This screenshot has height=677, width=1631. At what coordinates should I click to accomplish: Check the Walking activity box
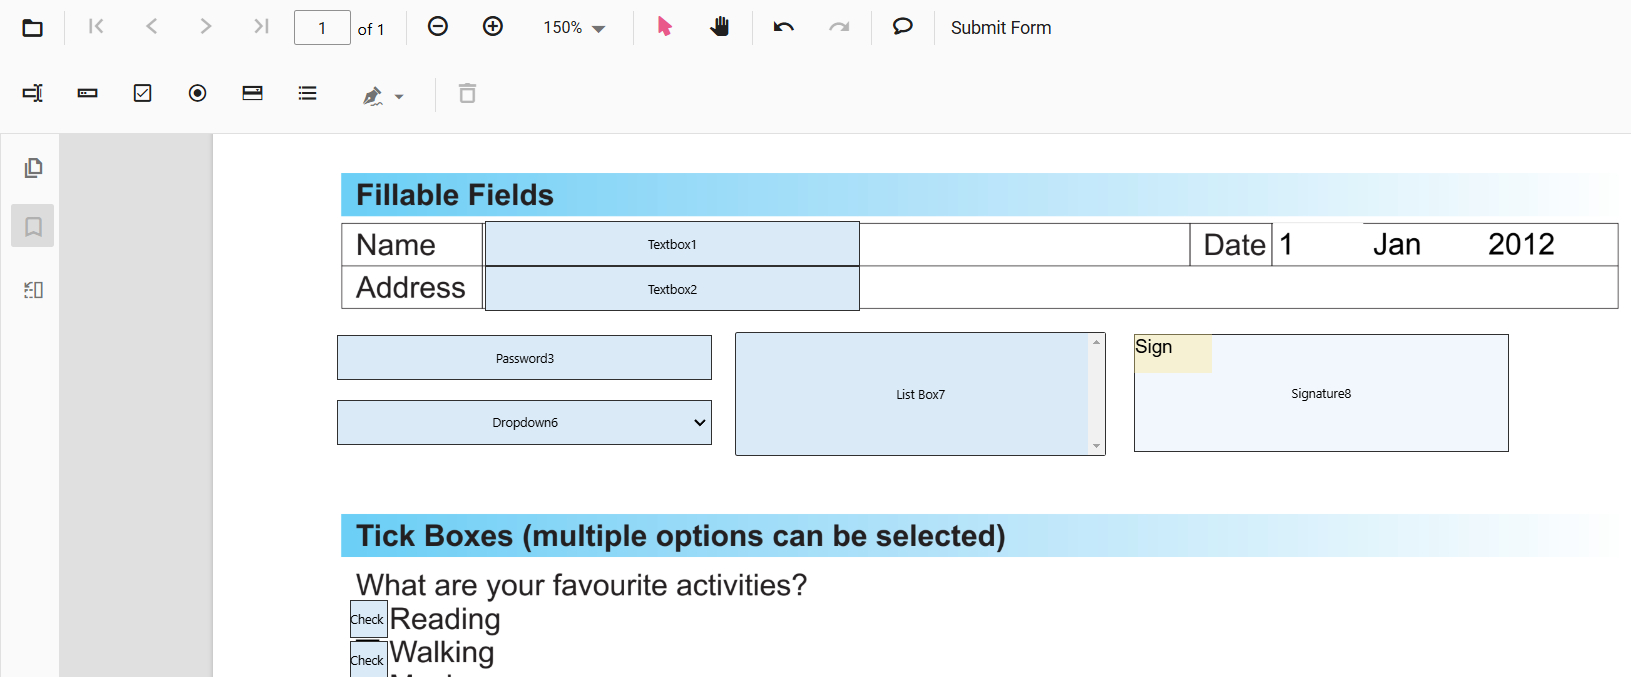point(367,658)
